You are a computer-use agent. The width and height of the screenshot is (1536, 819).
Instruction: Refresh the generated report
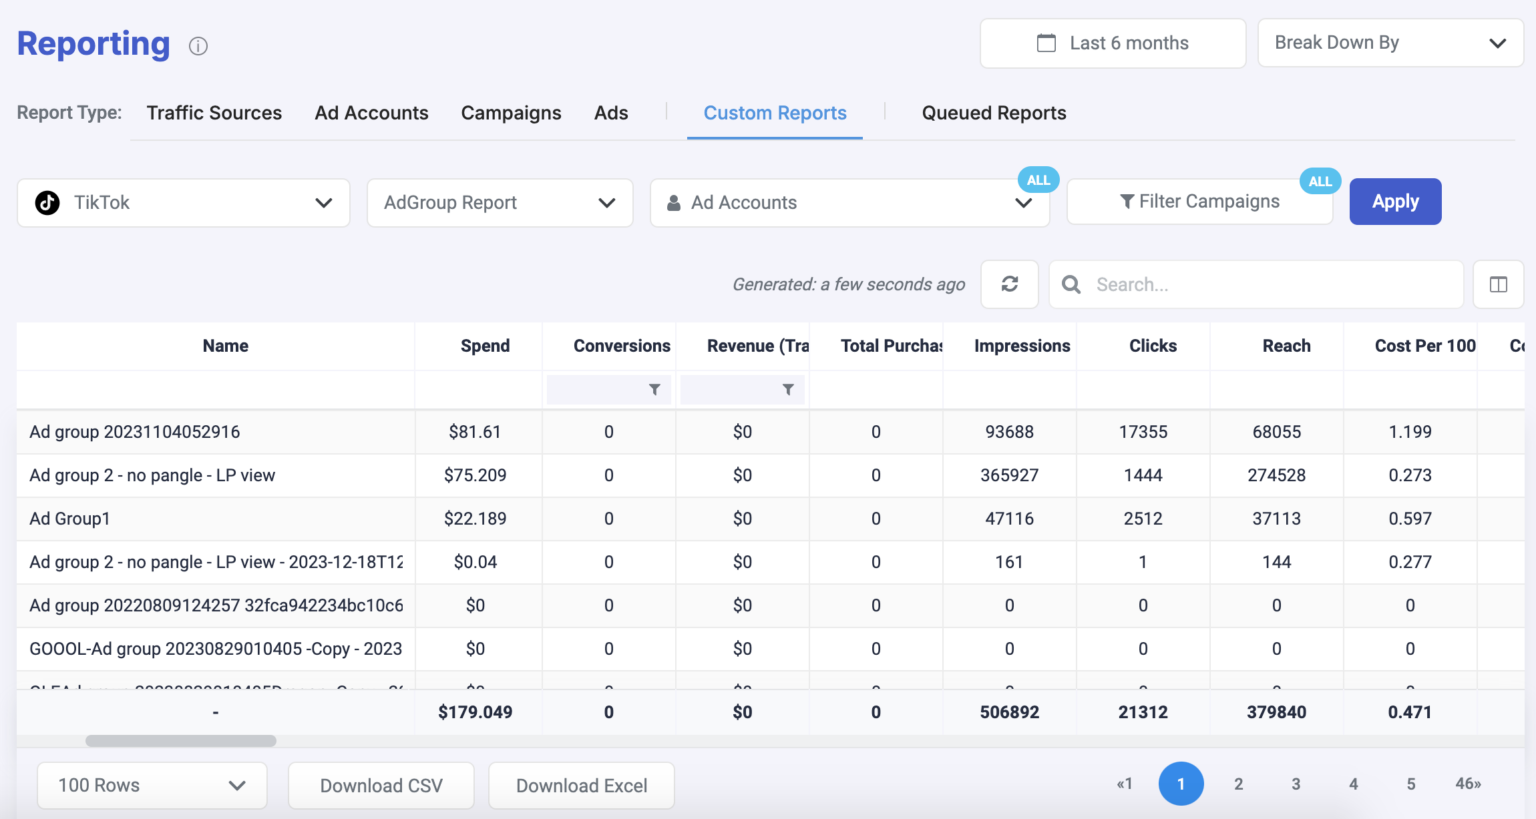click(x=1009, y=284)
